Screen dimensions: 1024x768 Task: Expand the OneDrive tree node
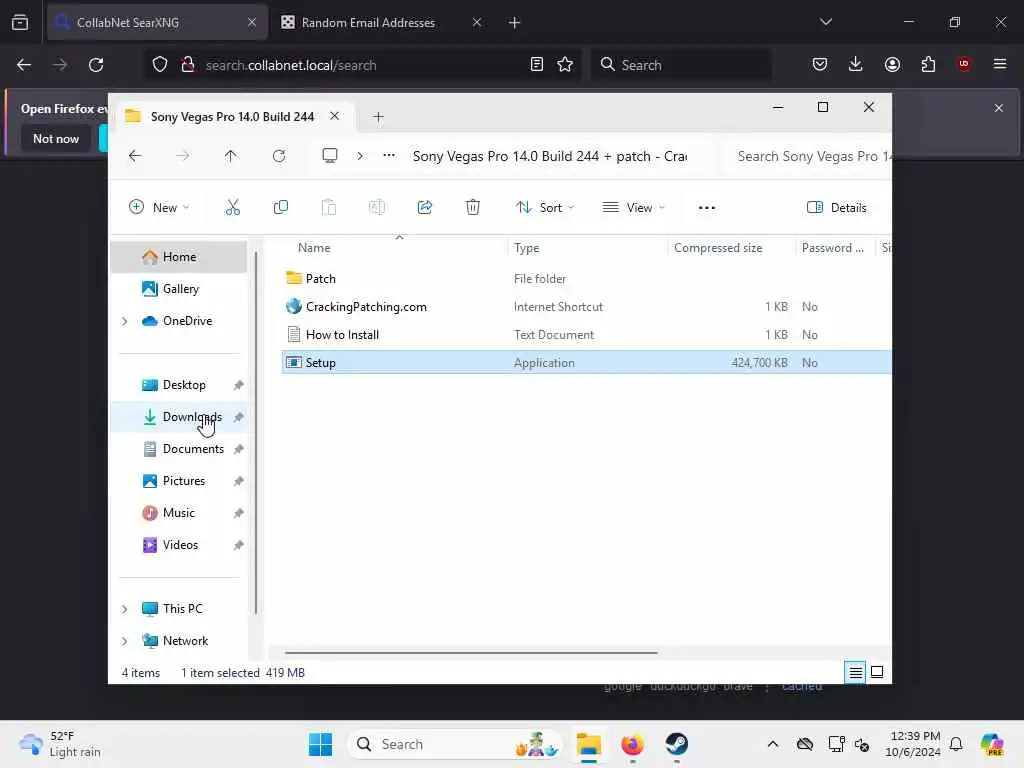125,321
